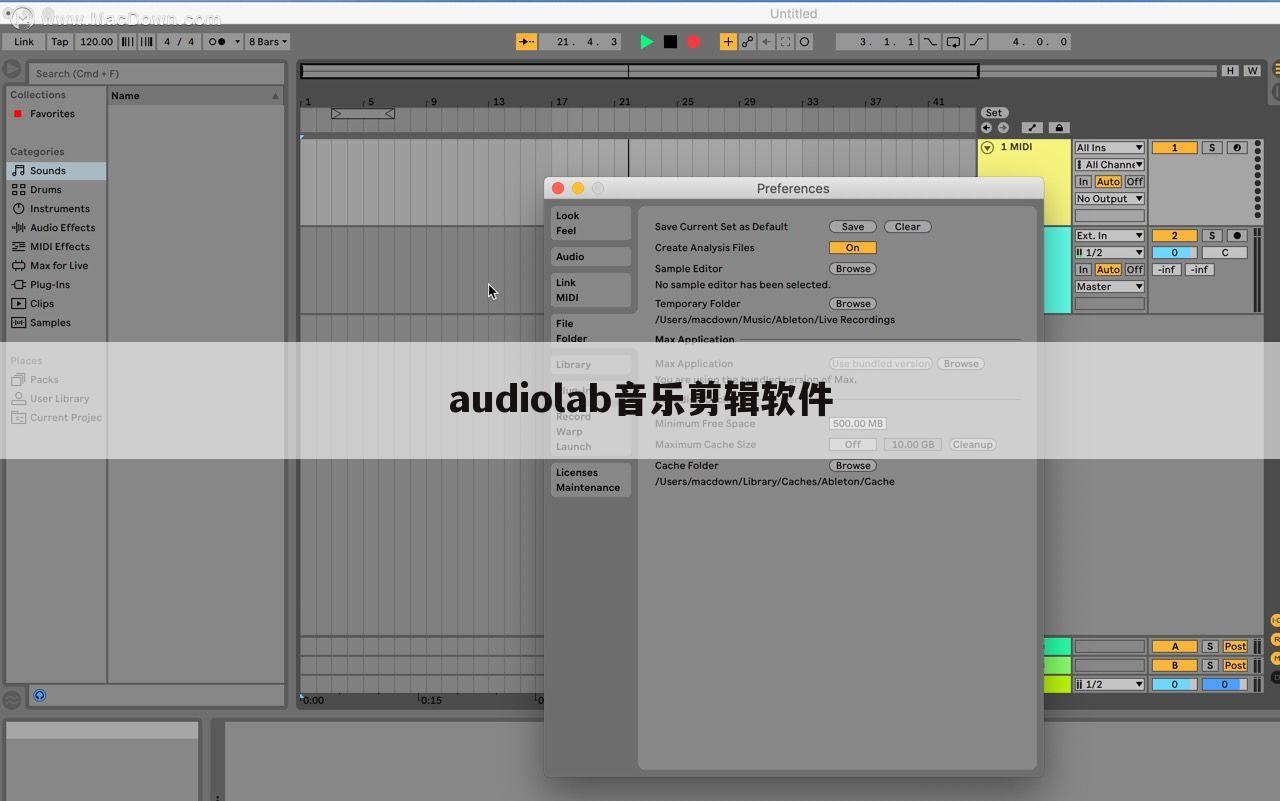Open the All Channels dropdown on 1 MIDI
Screen dimensions: 1280x801
1109,165
